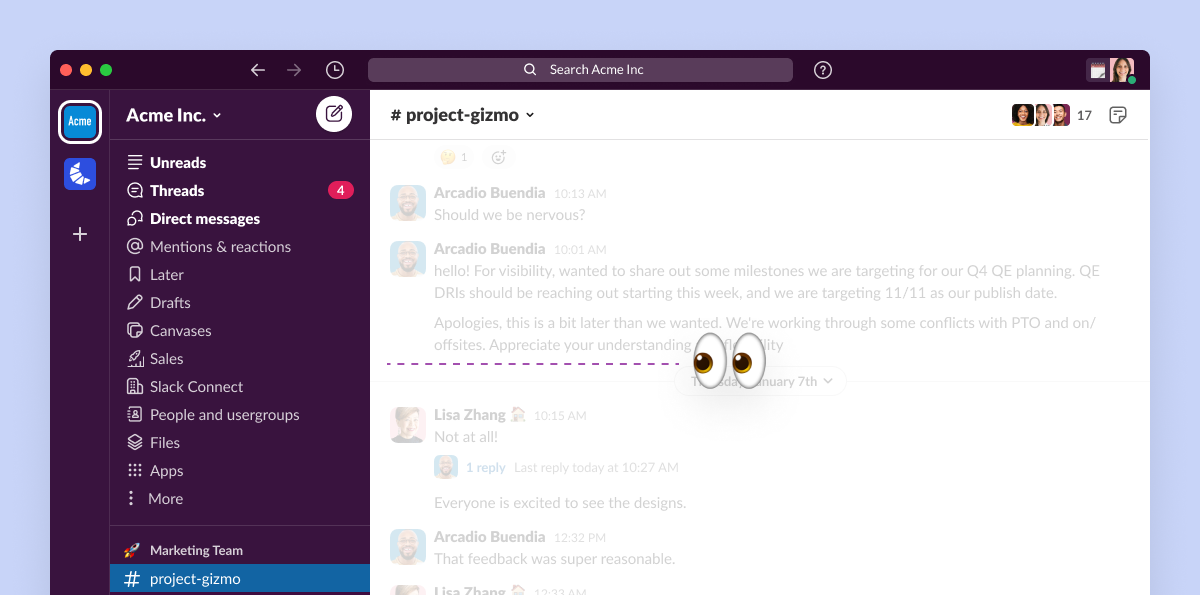This screenshot has height=595, width=1200.
Task: Add a workspace with the plus icon
Action: tap(79, 234)
